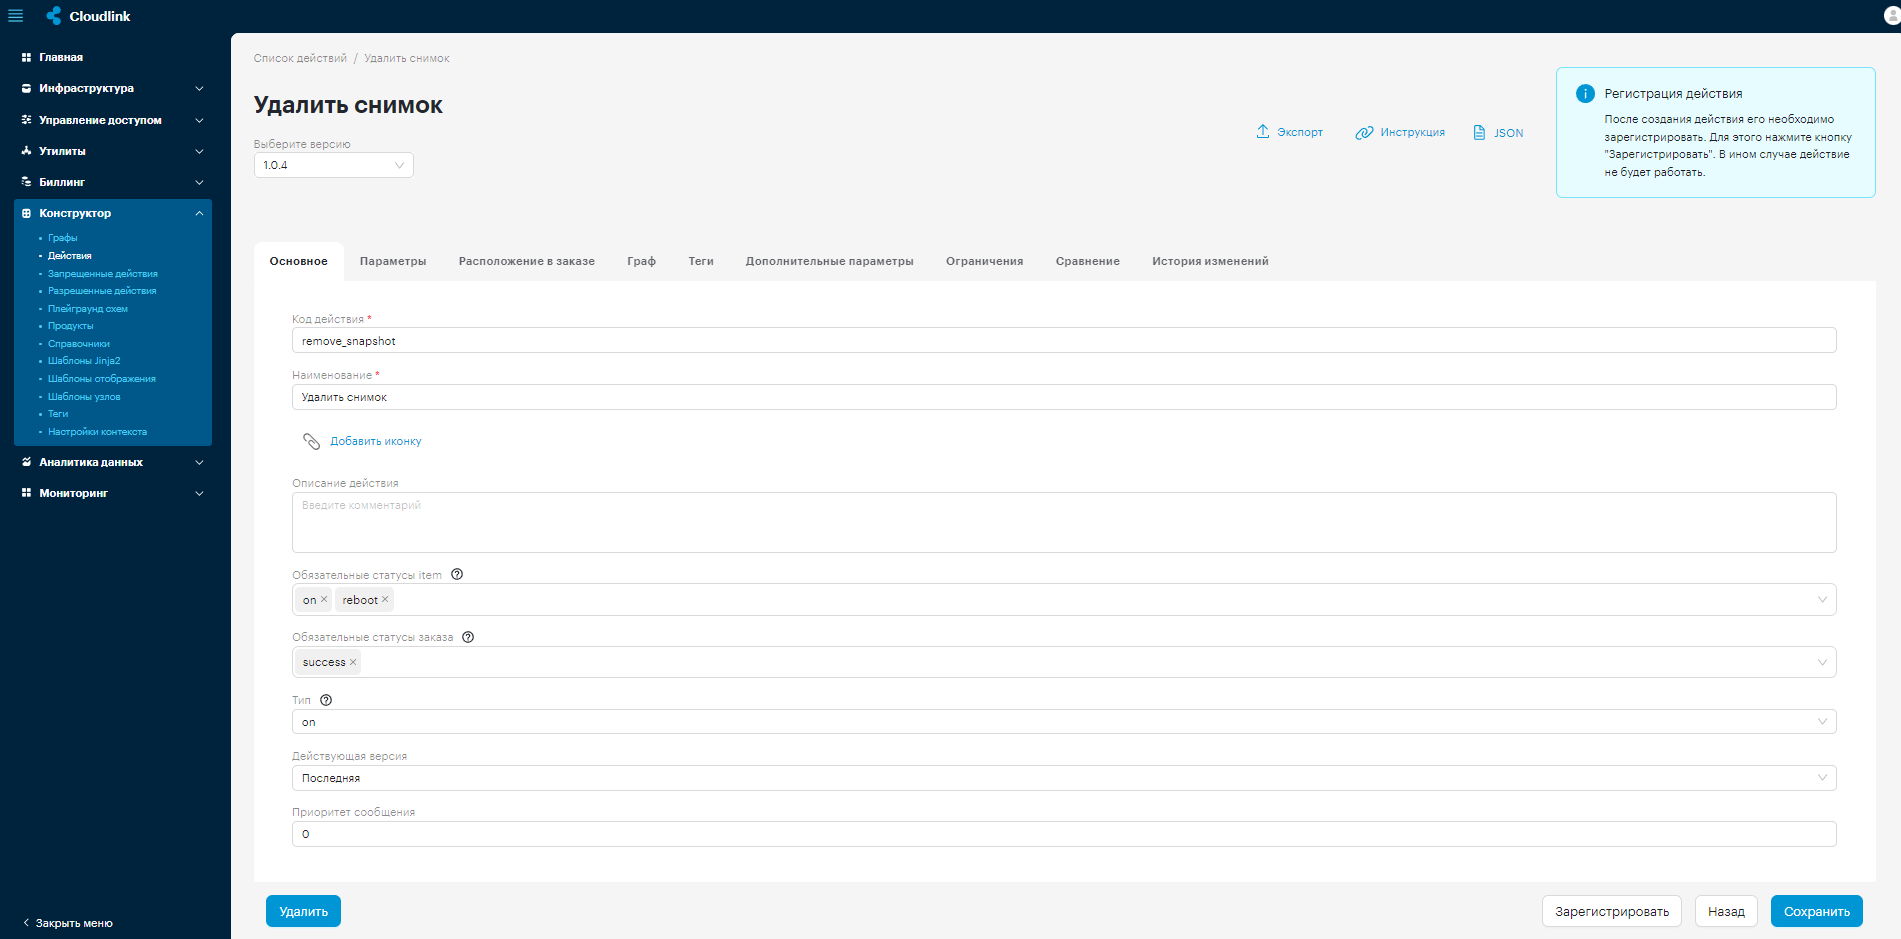Click the Добавить иконку link
The height and width of the screenshot is (939, 1901).
(x=376, y=441)
